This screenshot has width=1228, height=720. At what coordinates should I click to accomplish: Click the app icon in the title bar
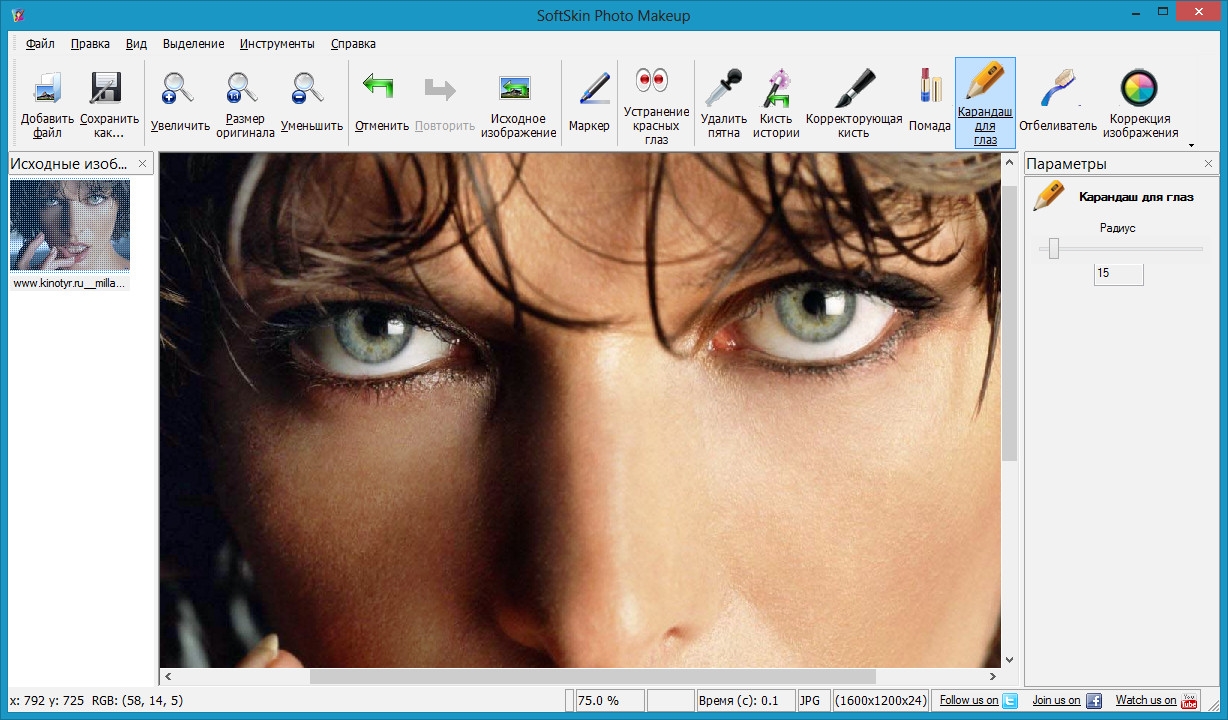point(18,15)
